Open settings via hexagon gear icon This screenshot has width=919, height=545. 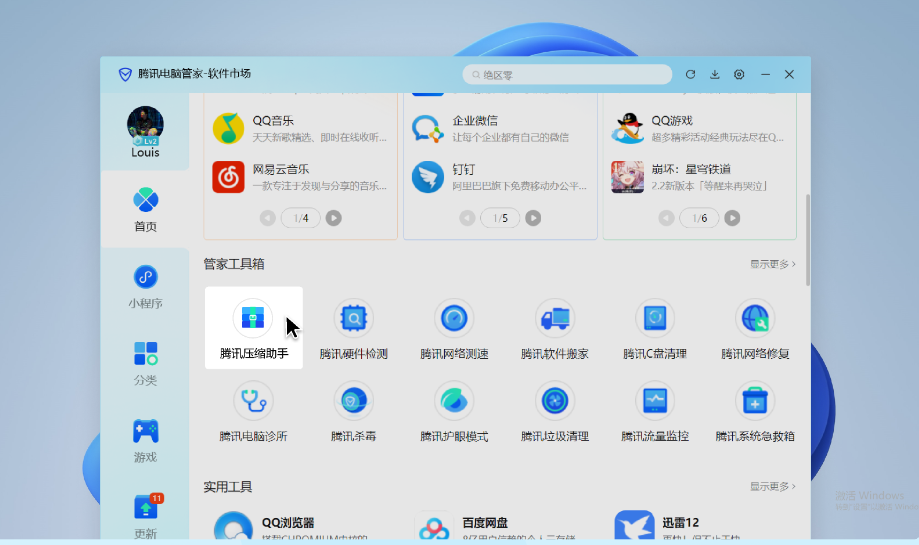tap(739, 74)
